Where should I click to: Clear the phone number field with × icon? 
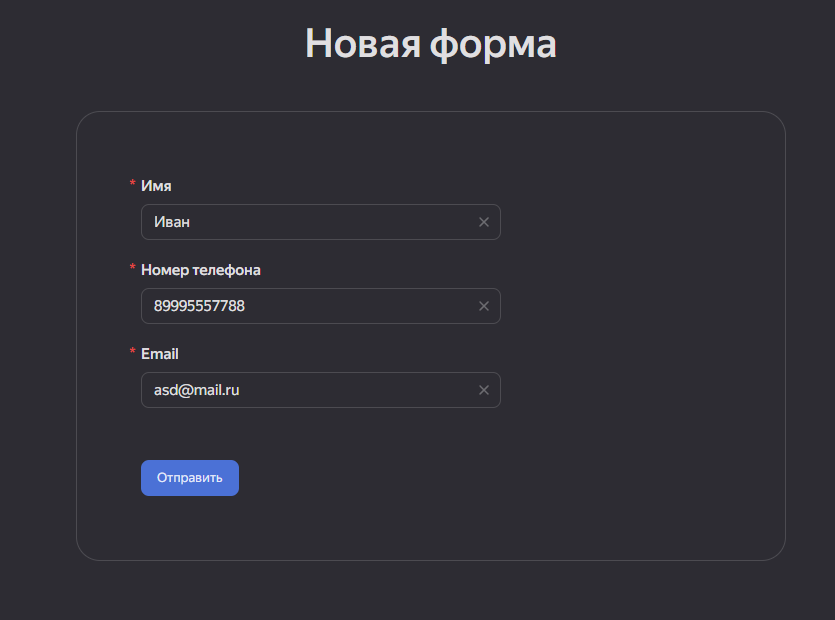484,305
